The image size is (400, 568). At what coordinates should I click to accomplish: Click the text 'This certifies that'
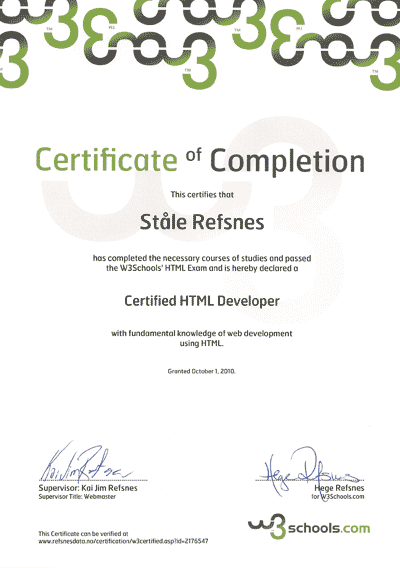click(202, 195)
